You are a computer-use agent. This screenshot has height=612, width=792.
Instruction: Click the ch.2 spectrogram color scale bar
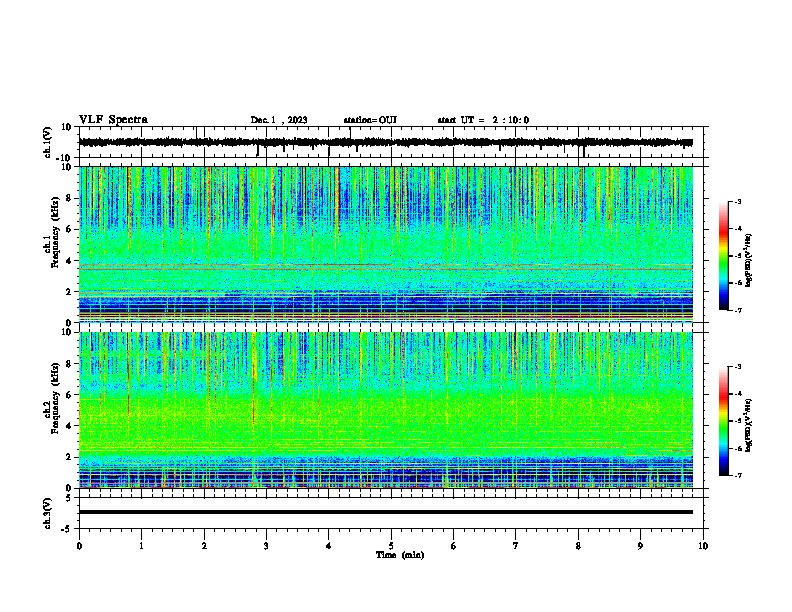[724, 421]
